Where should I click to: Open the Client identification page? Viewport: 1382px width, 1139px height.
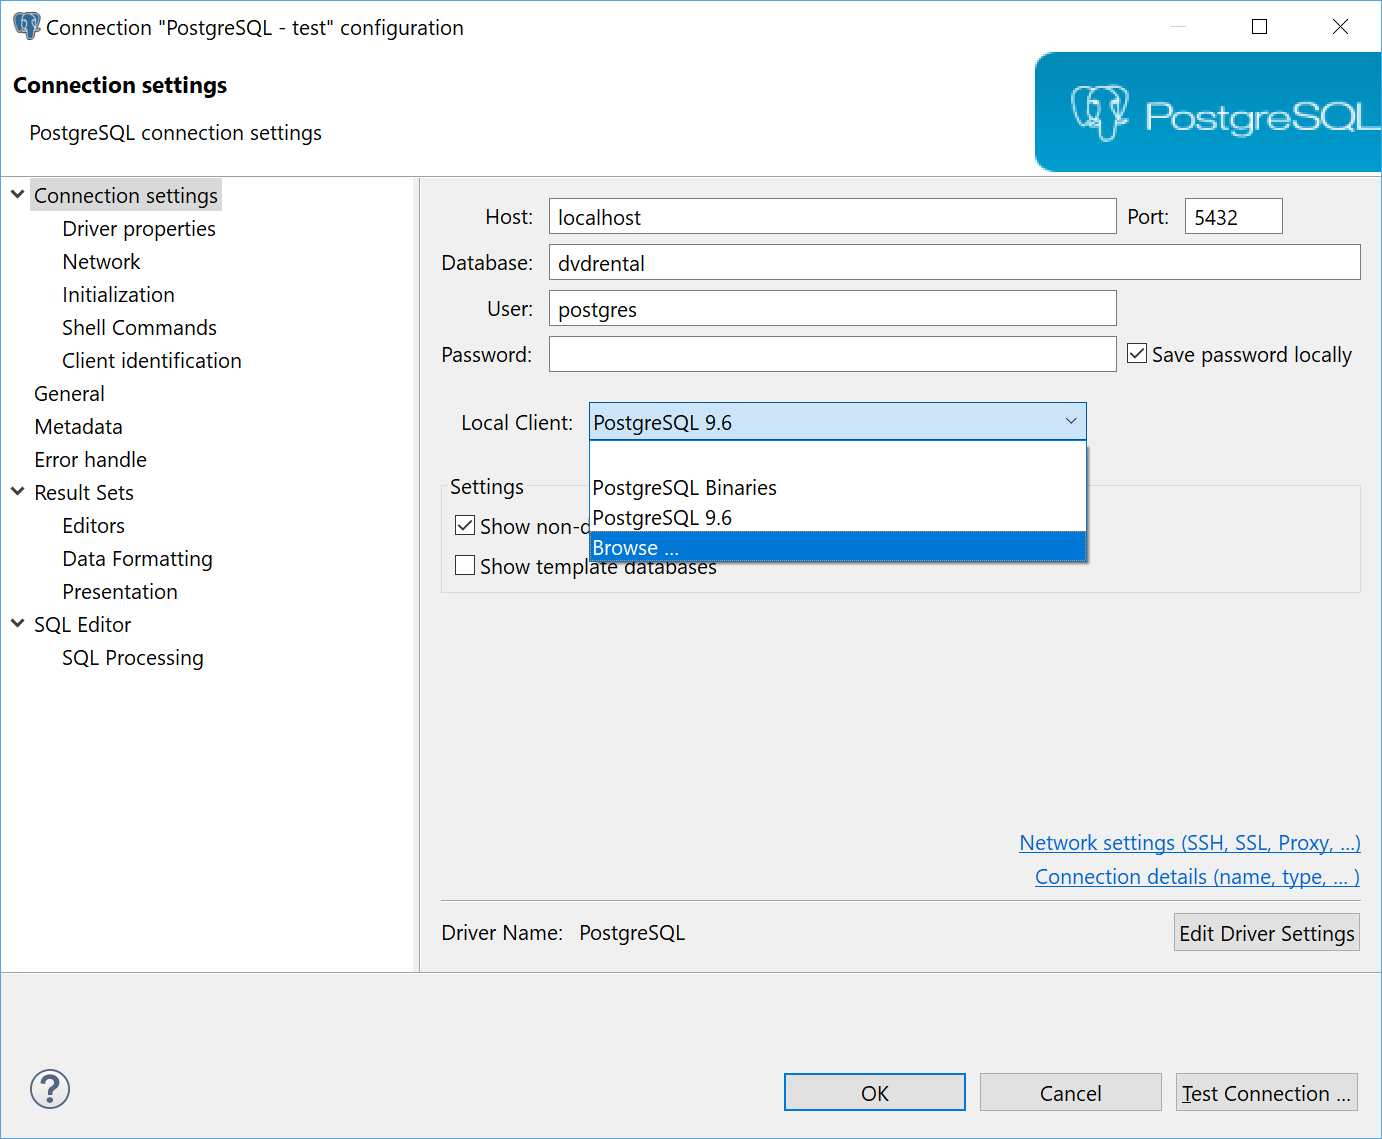click(x=151, y=360)
